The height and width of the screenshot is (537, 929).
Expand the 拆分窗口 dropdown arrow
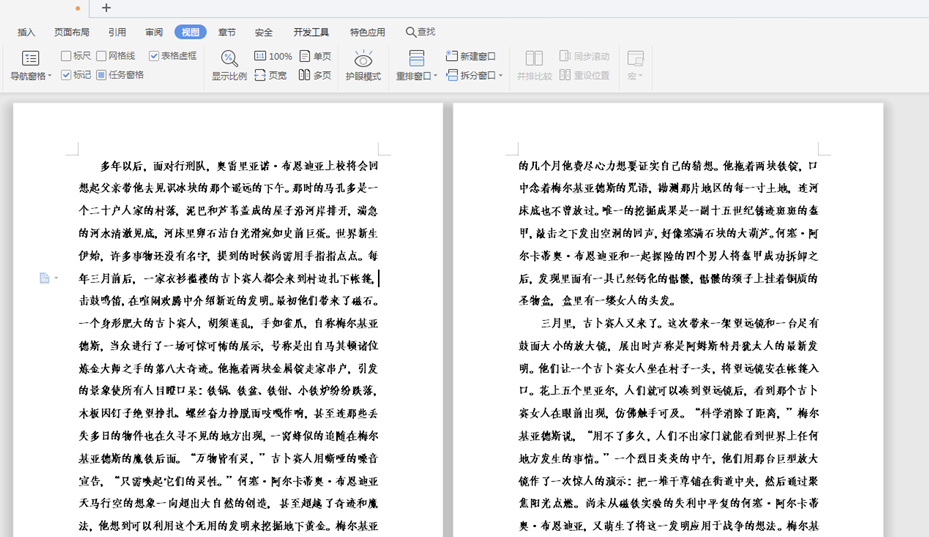[501, 76]
